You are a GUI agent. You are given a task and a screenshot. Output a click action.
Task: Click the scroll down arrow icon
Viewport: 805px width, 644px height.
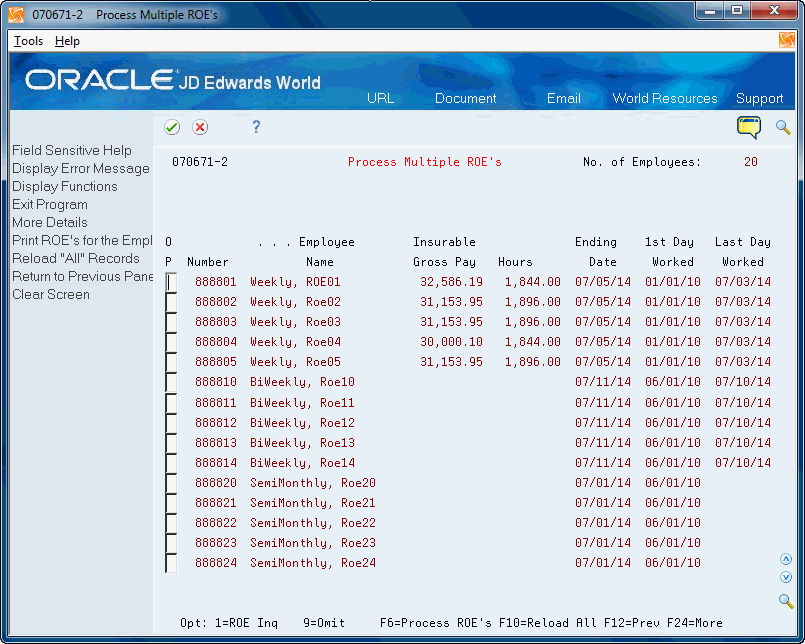tap(785, 577)
